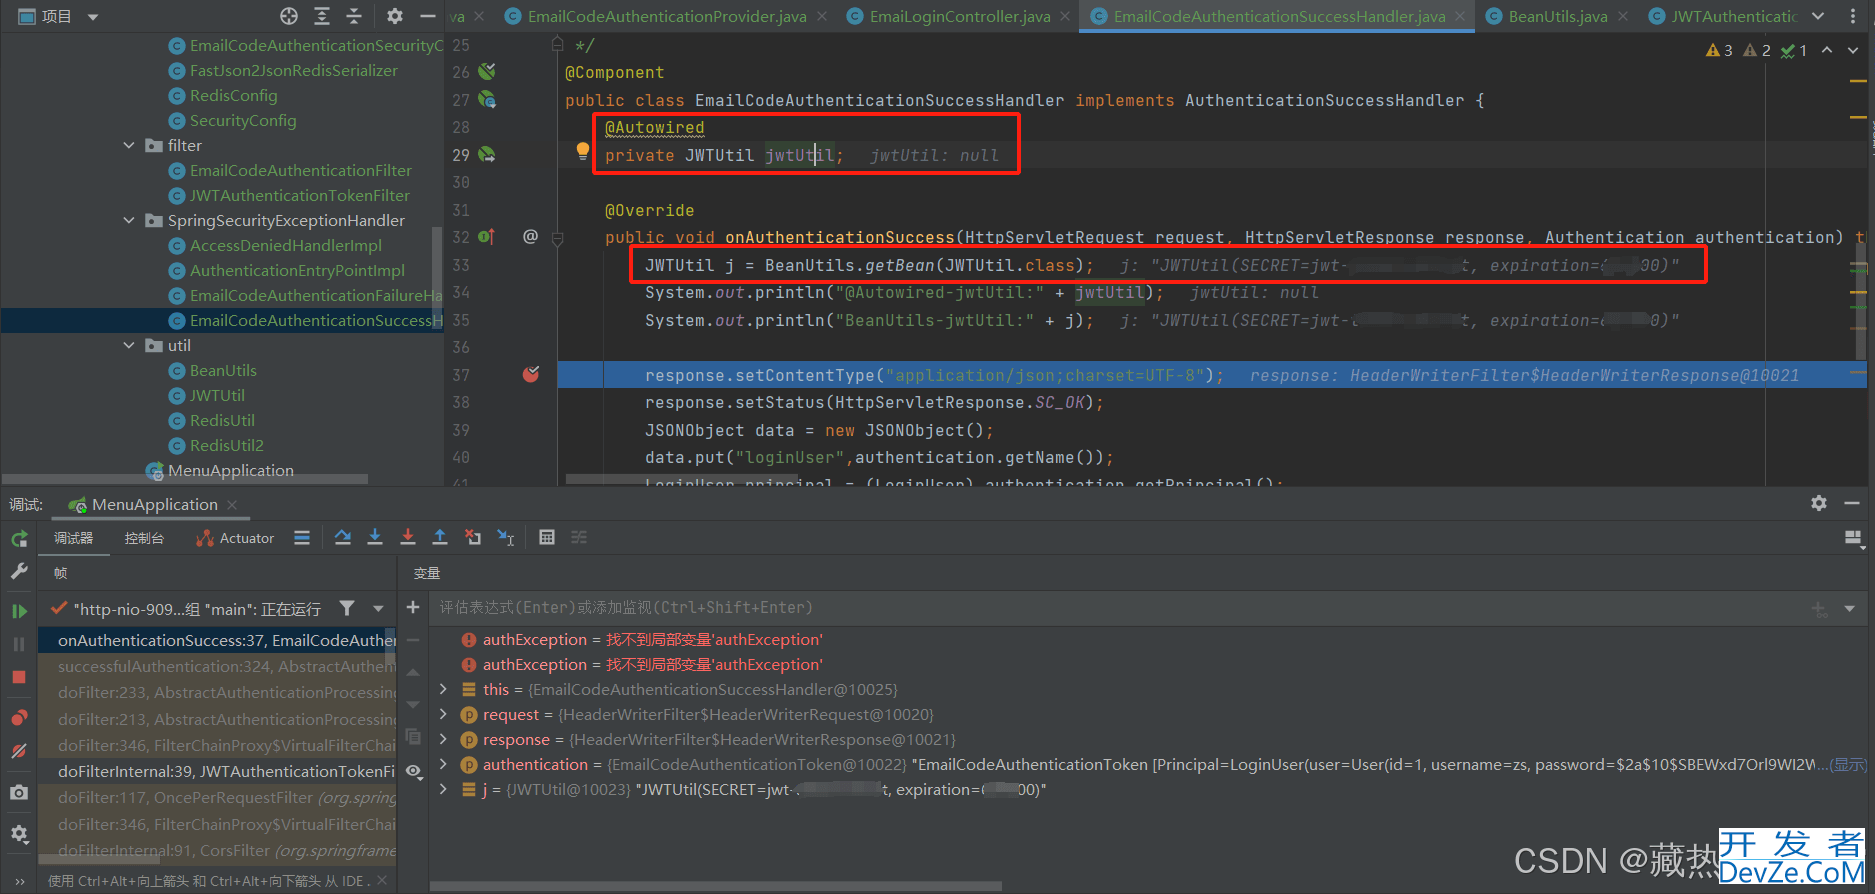
Task: Click lightbulb intention icon at line 29
Action: click(583, 151)
